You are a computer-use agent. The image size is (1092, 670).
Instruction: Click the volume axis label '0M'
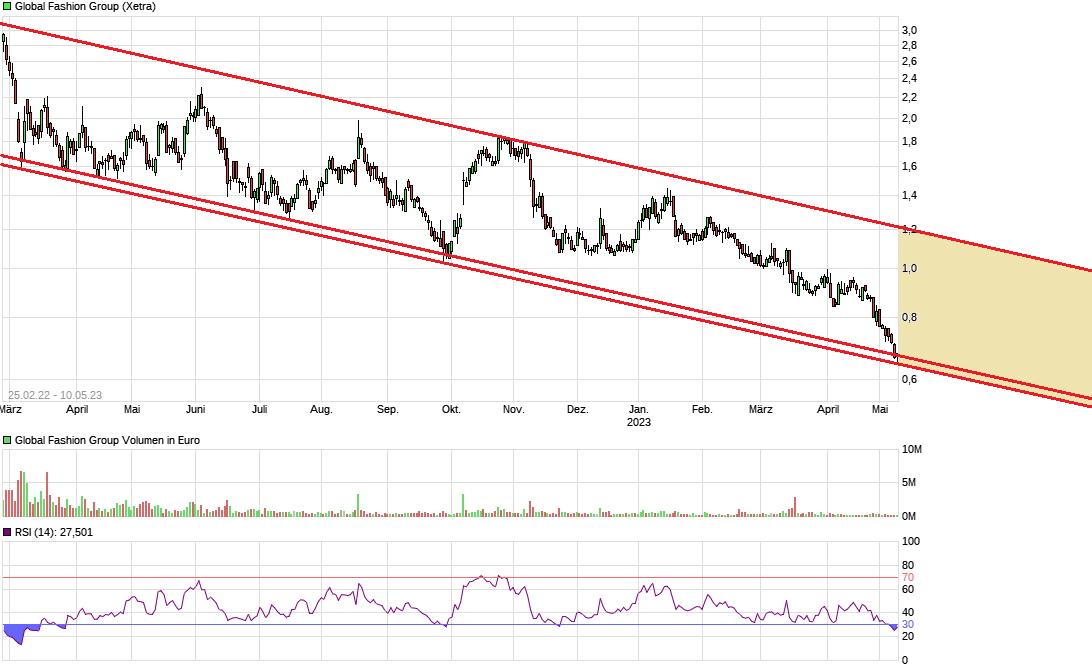[x=909, y=516]
